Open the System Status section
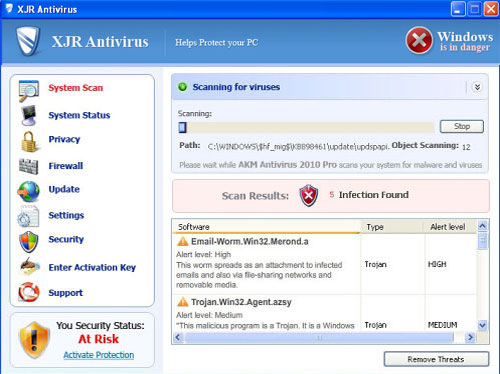500x374 pixels. (x=79, y=115)
